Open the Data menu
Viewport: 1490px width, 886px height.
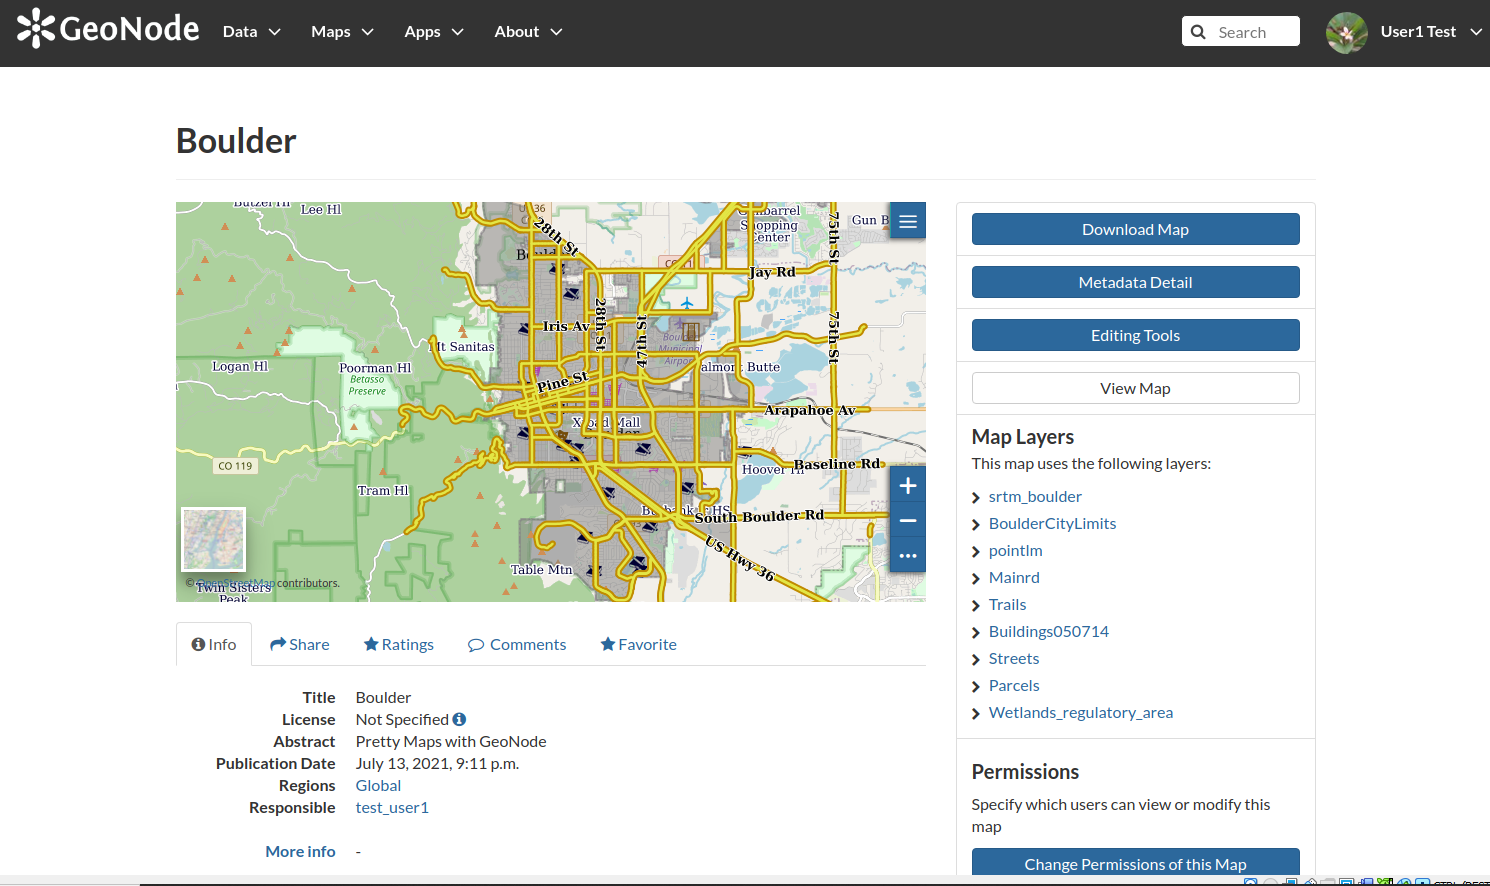252,32
